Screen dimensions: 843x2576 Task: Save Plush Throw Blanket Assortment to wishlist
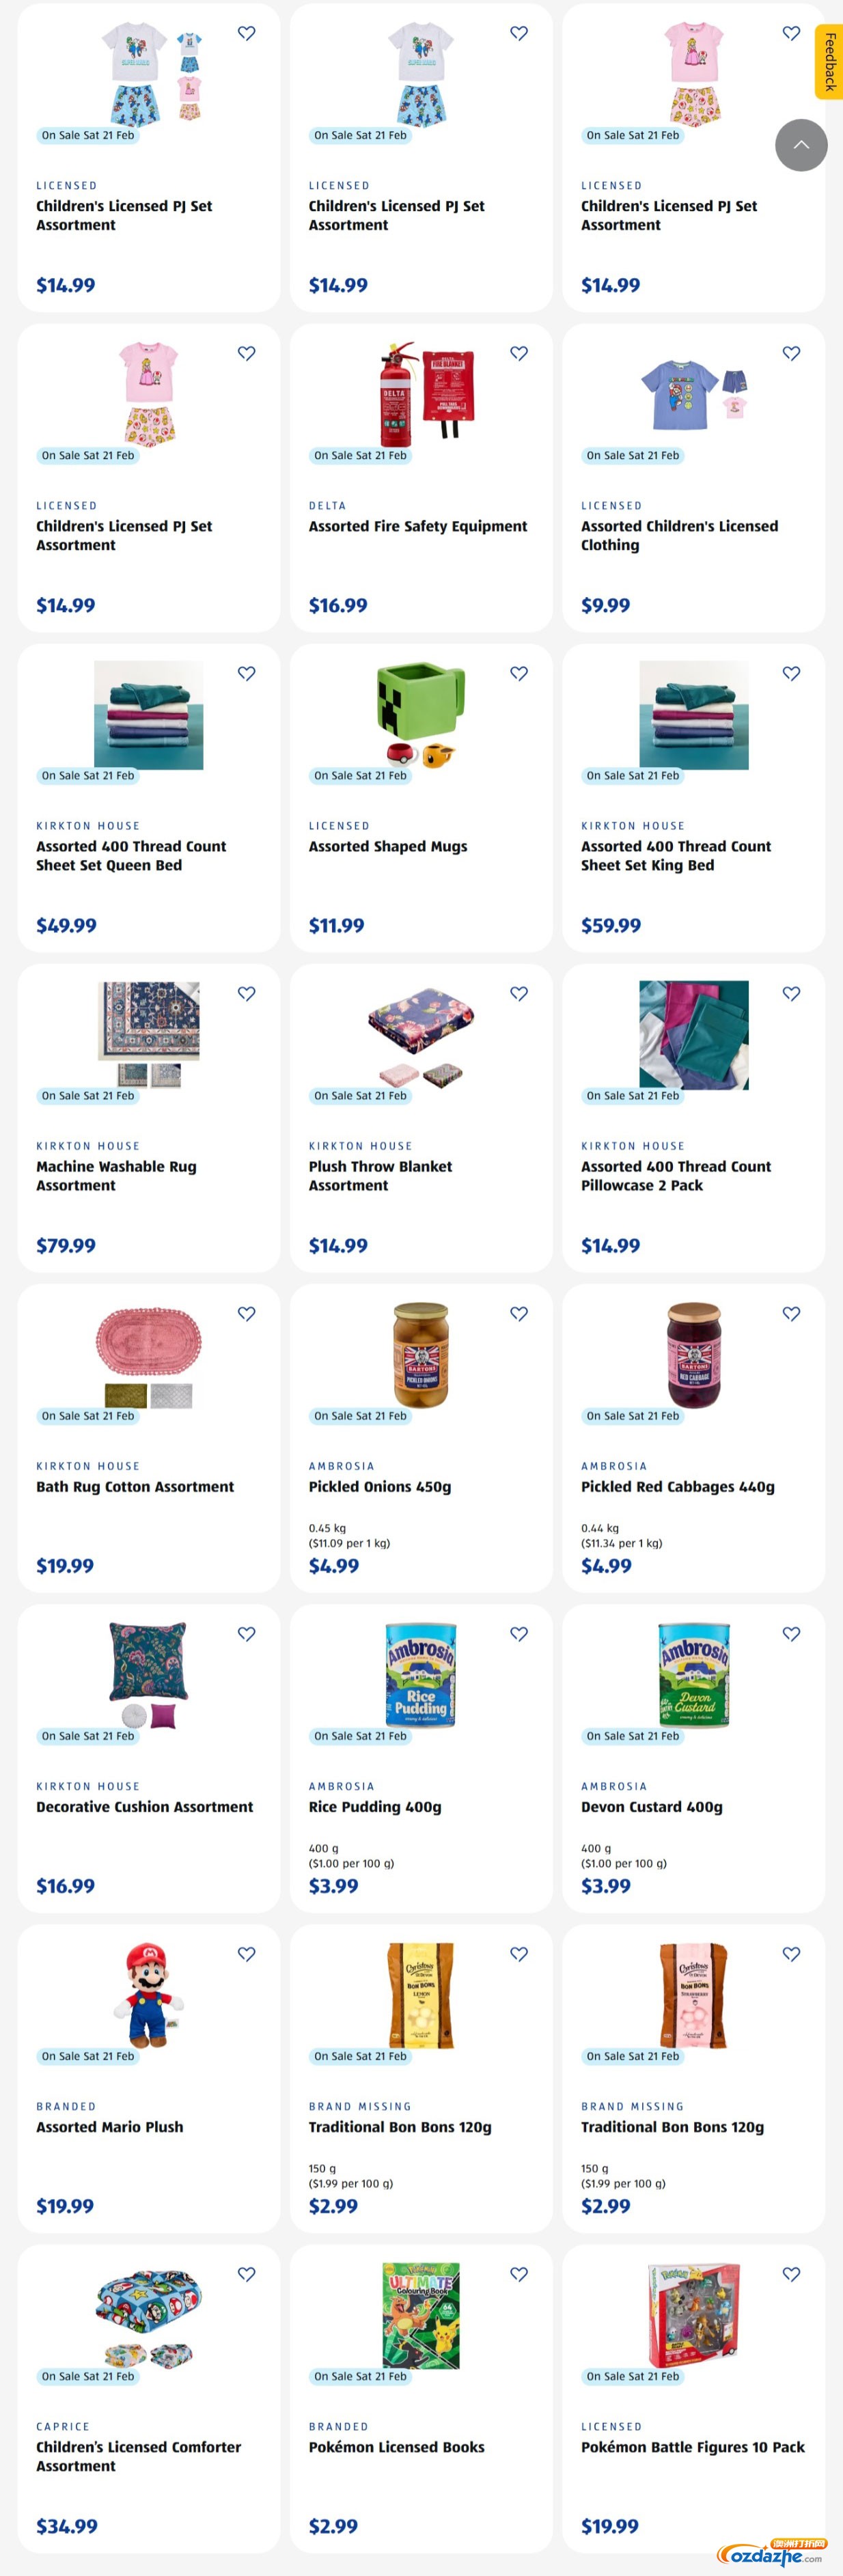tap(519, 993)
